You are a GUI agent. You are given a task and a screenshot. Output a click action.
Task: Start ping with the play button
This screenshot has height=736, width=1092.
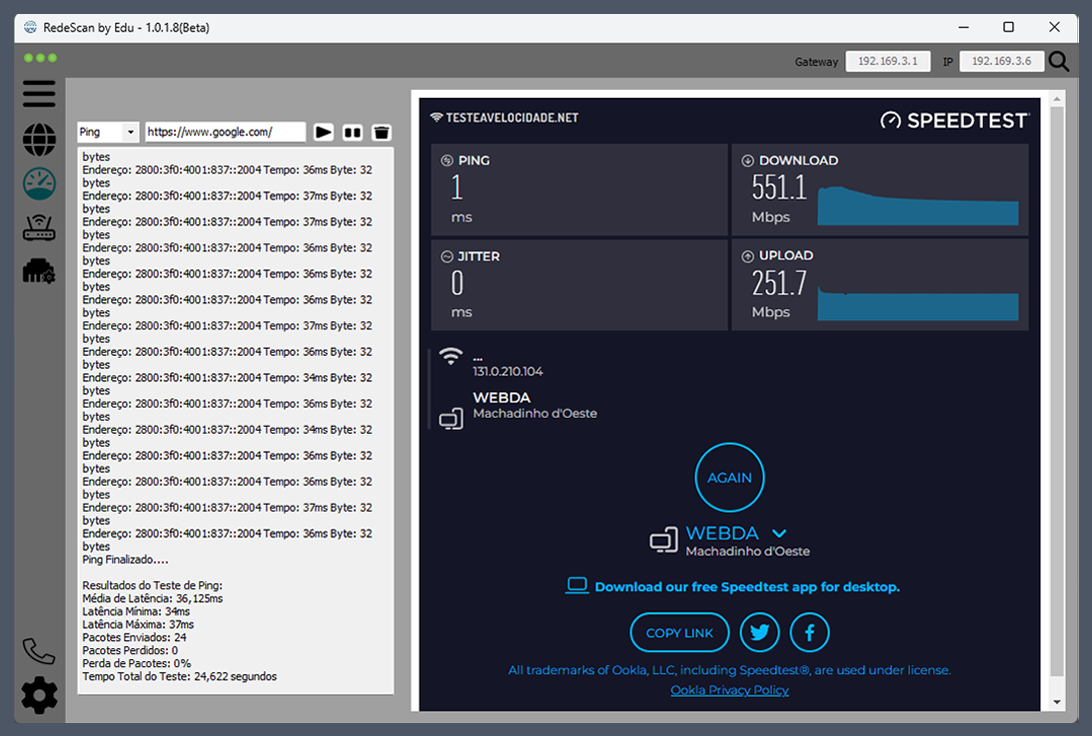point(323,132)
